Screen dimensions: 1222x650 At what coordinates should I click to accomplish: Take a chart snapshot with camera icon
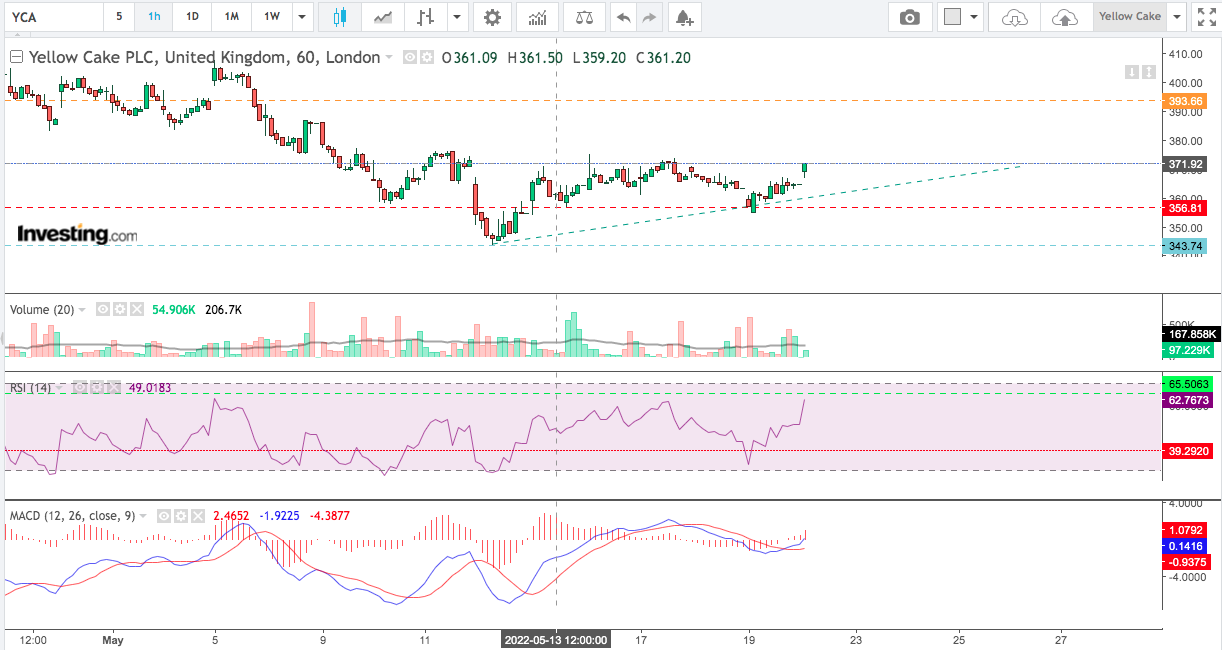tap(909, 17)
